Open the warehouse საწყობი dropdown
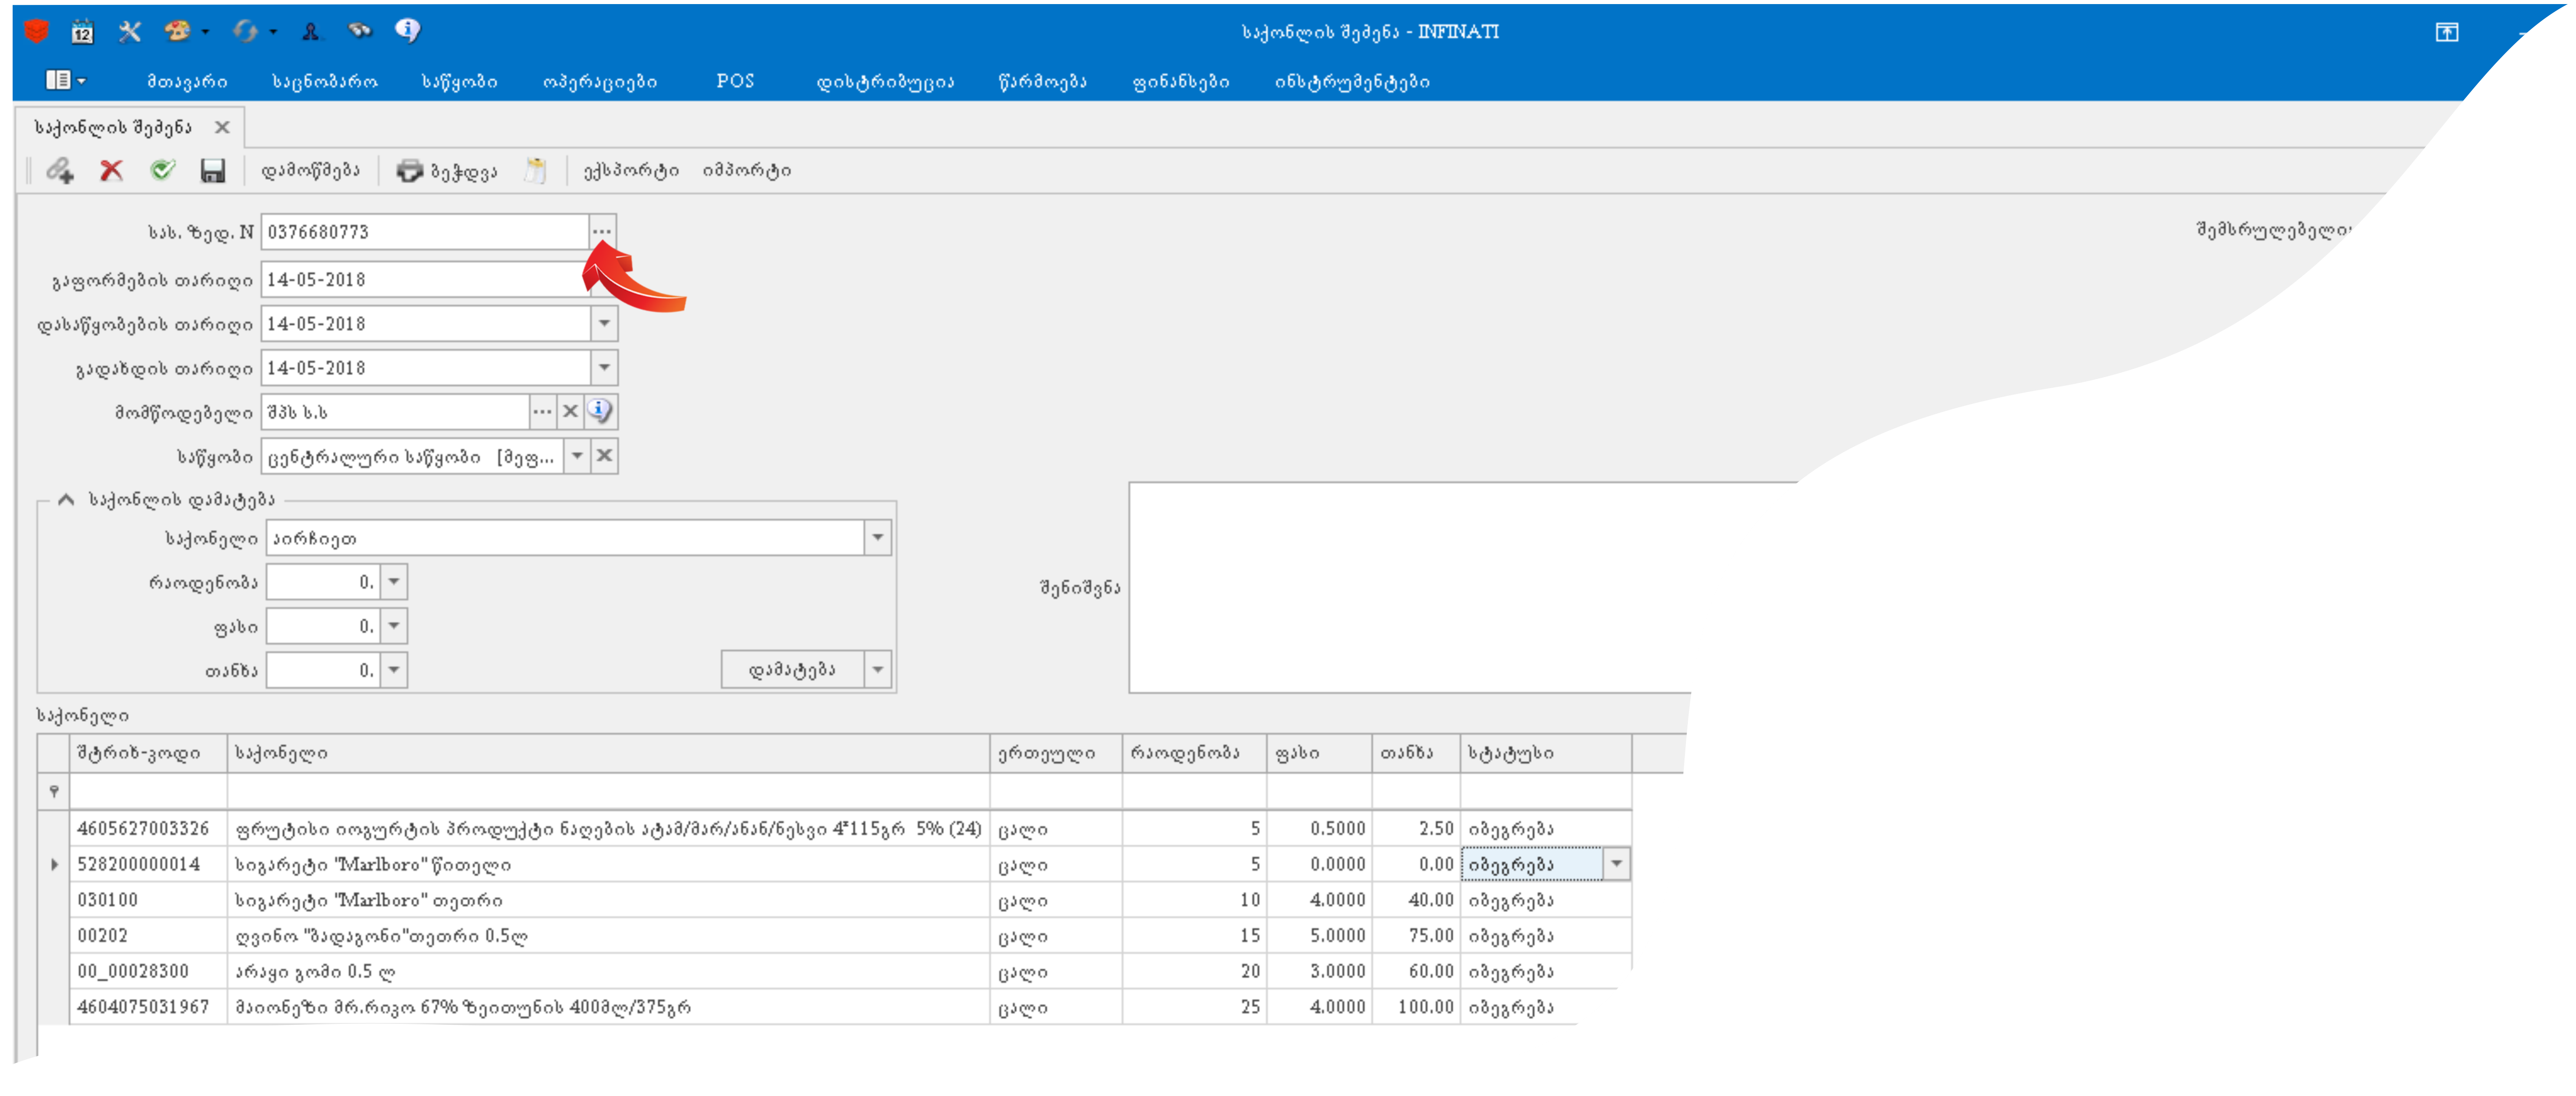The width and height of the screenshot is (2576, 1096). coord(577,456)
